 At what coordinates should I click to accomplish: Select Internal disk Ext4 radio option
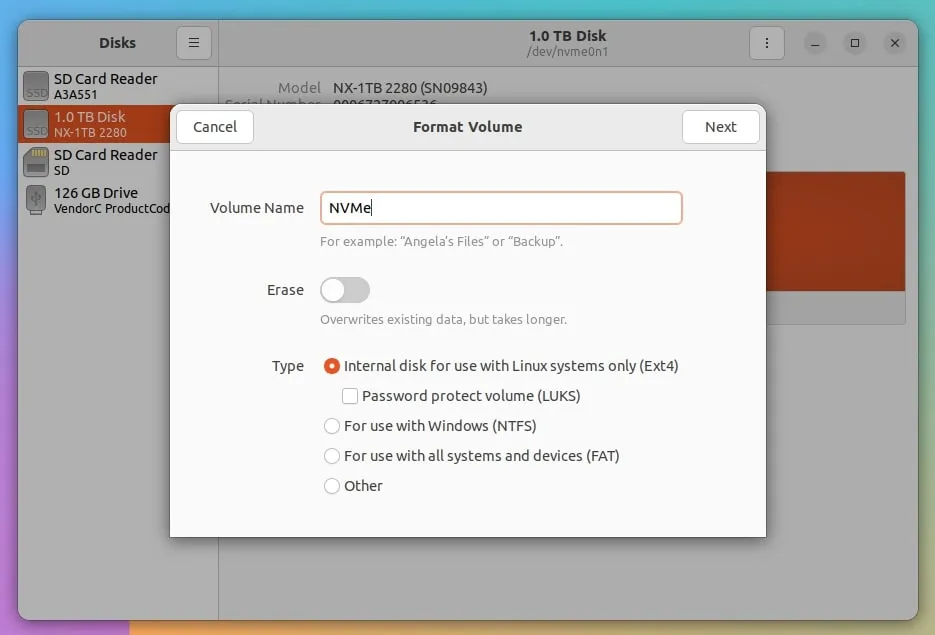332,366
